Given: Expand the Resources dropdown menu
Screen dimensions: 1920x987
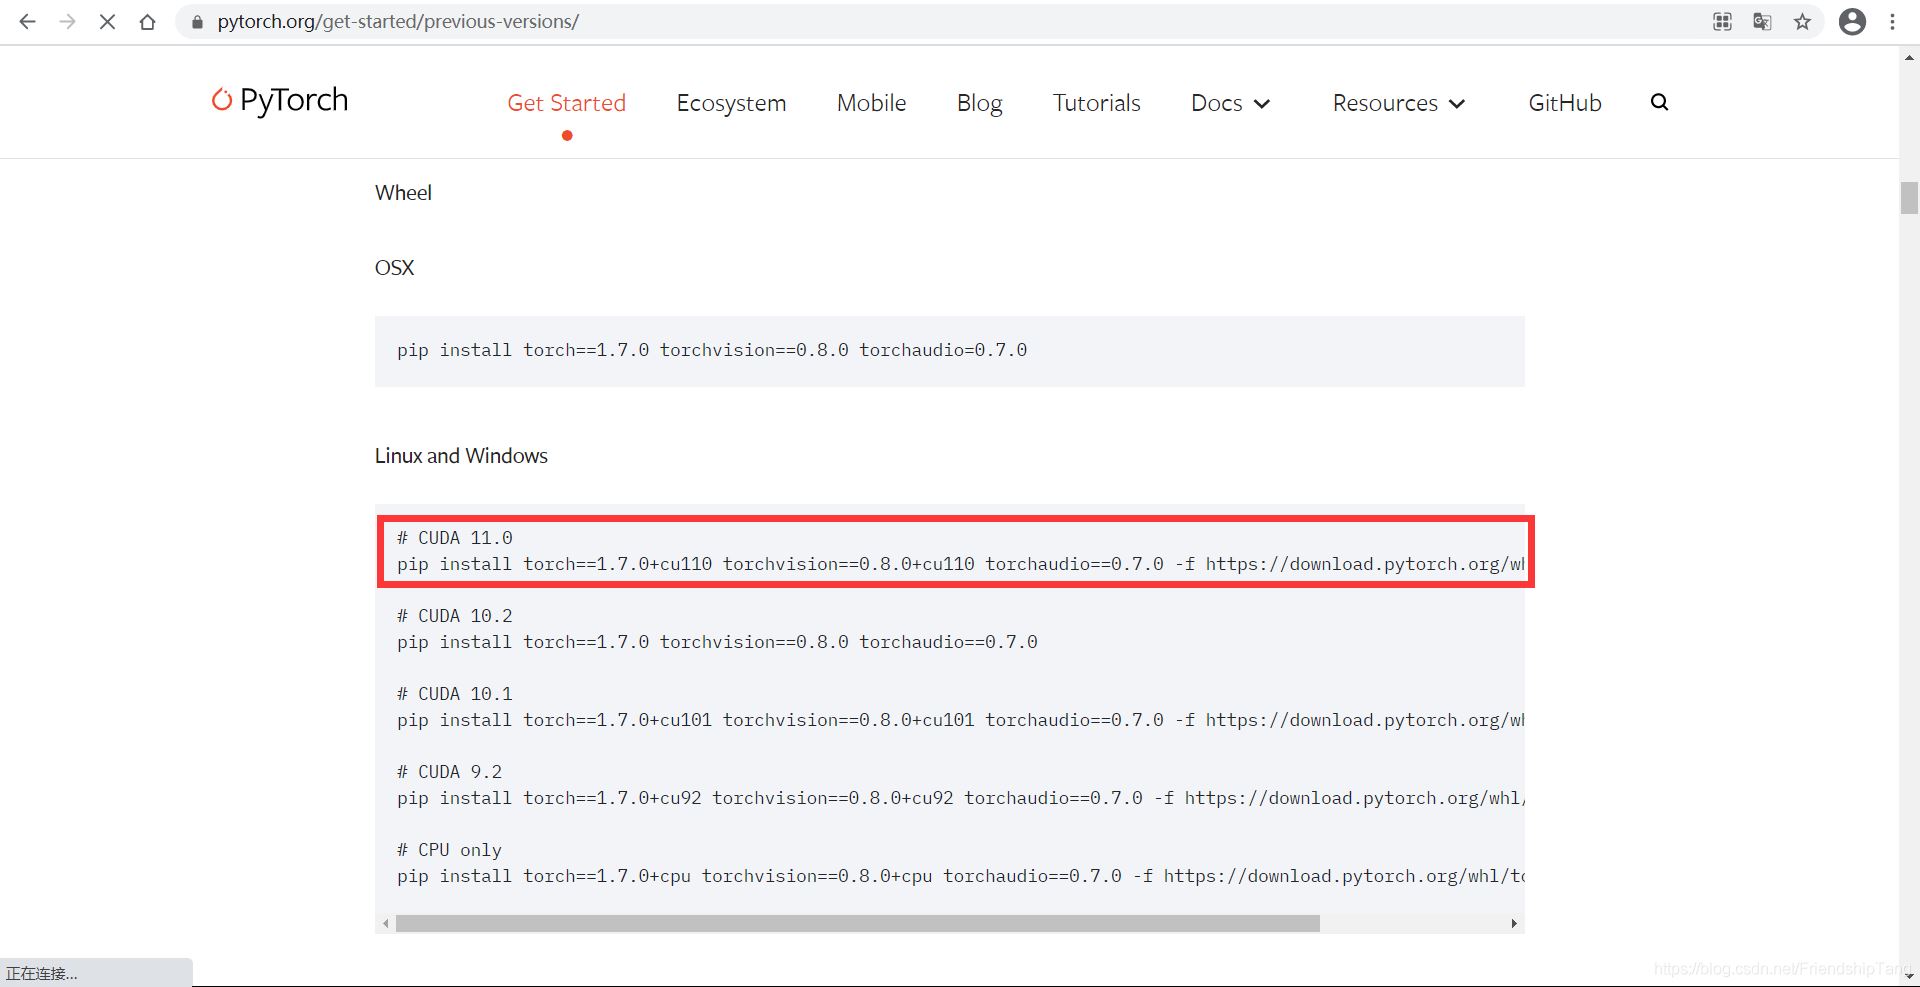Looking at the screenshot, I should coord(1398,103).
